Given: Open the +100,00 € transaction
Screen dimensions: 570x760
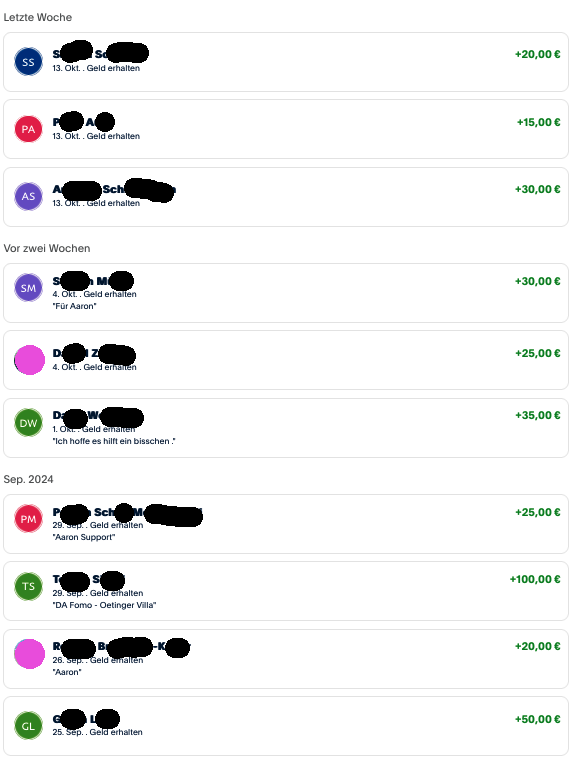Looking at the screenshot, I should pyautogui.click(x=286, y=591).
